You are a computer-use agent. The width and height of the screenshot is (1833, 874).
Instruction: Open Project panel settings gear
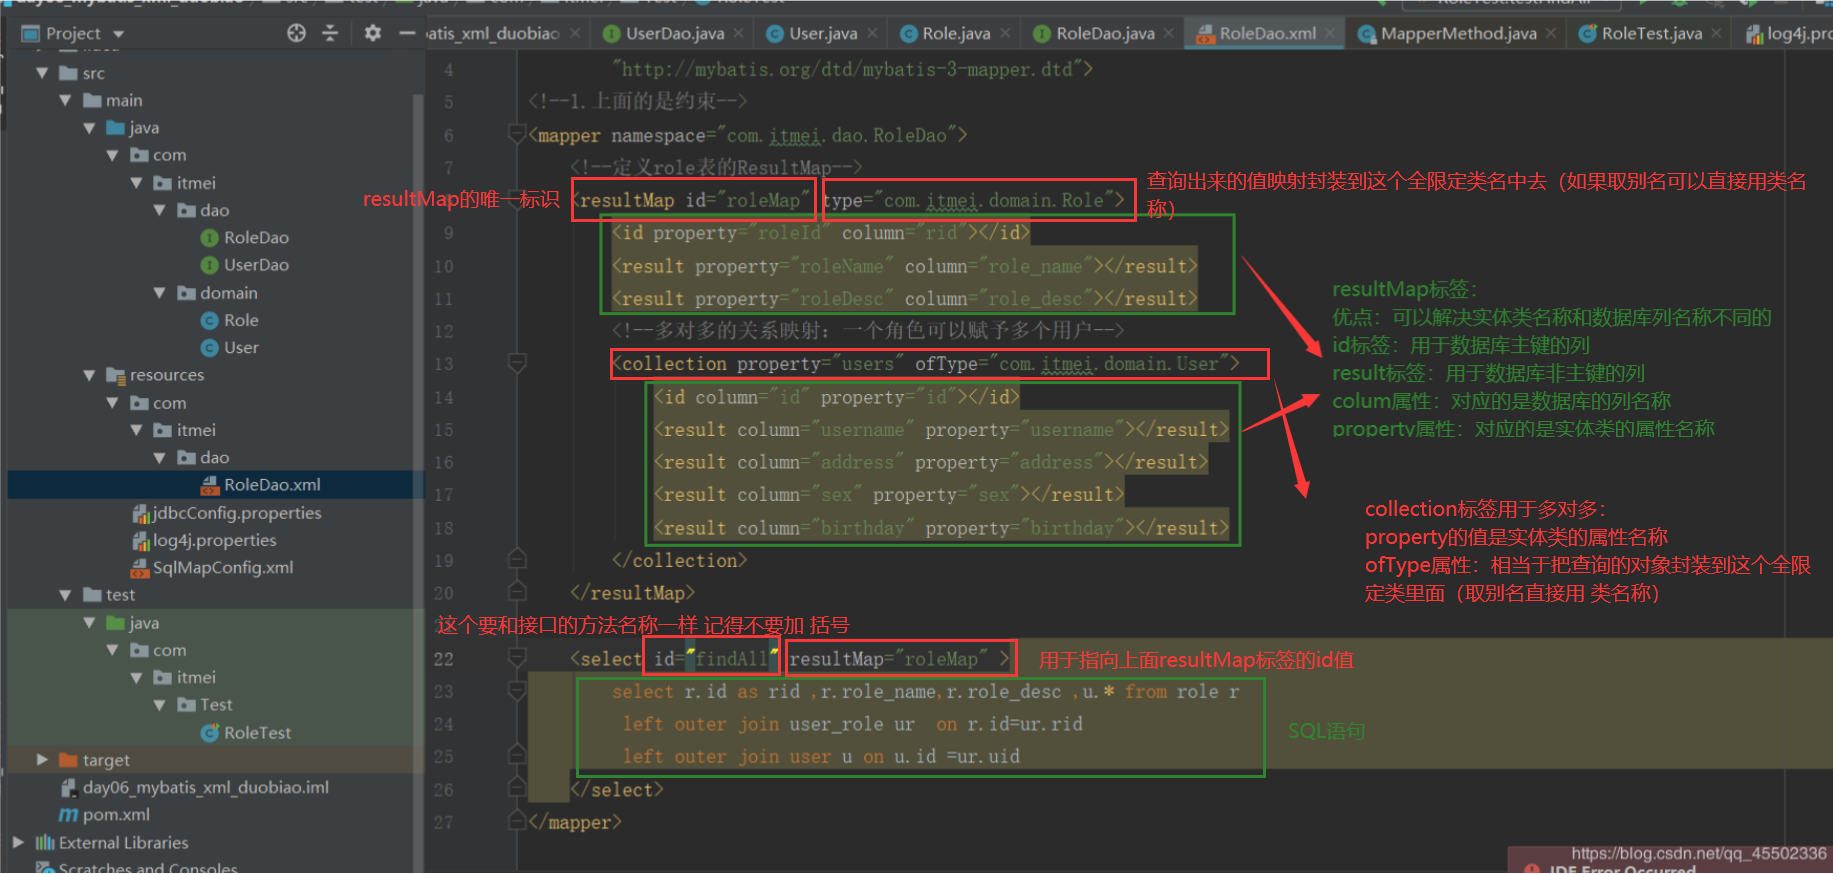(372, 33)
